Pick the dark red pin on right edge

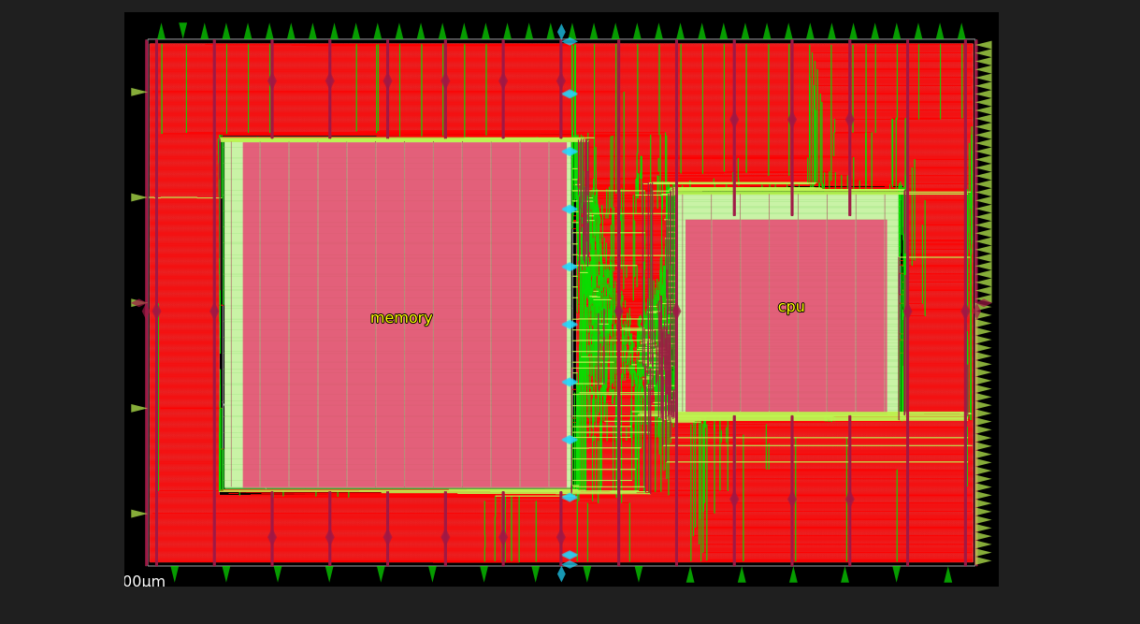[x=984, y=303]
